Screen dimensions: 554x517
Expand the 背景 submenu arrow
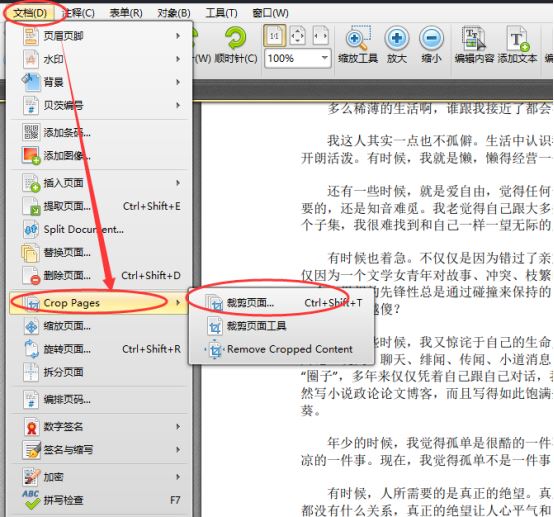pyautogui.click(x=178, y=82)
